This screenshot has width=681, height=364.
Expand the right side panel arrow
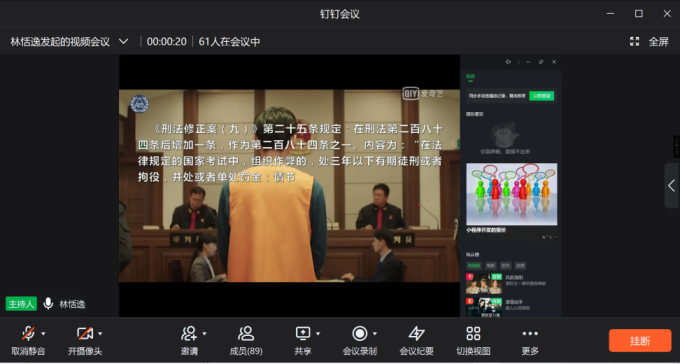tap(671, 186)
